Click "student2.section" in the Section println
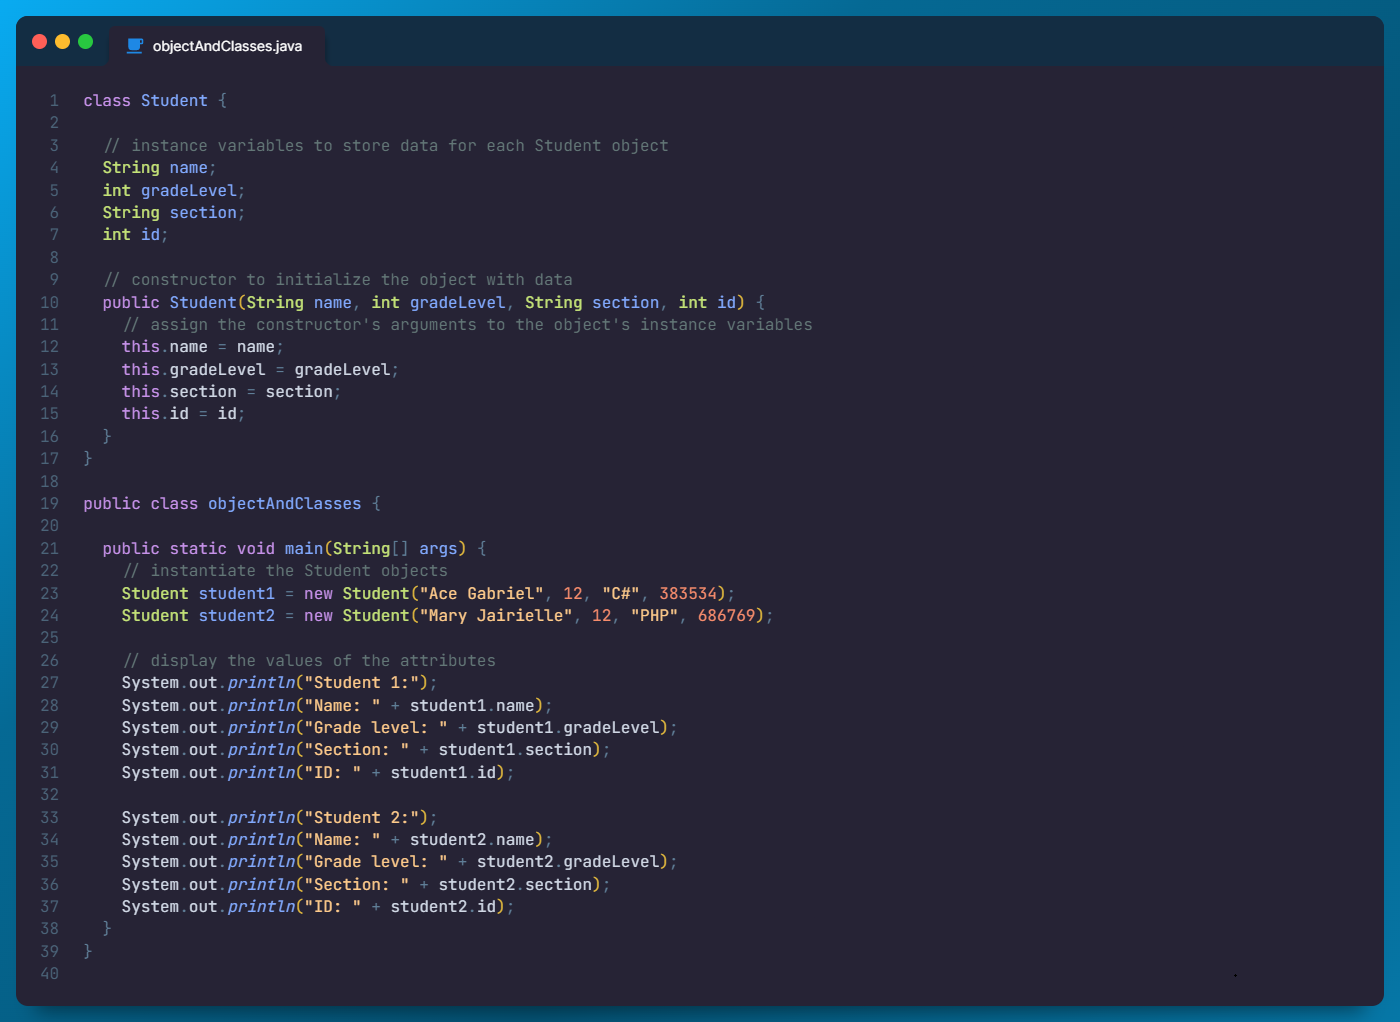1400x1022 pixels. click(x=515, y=885)
